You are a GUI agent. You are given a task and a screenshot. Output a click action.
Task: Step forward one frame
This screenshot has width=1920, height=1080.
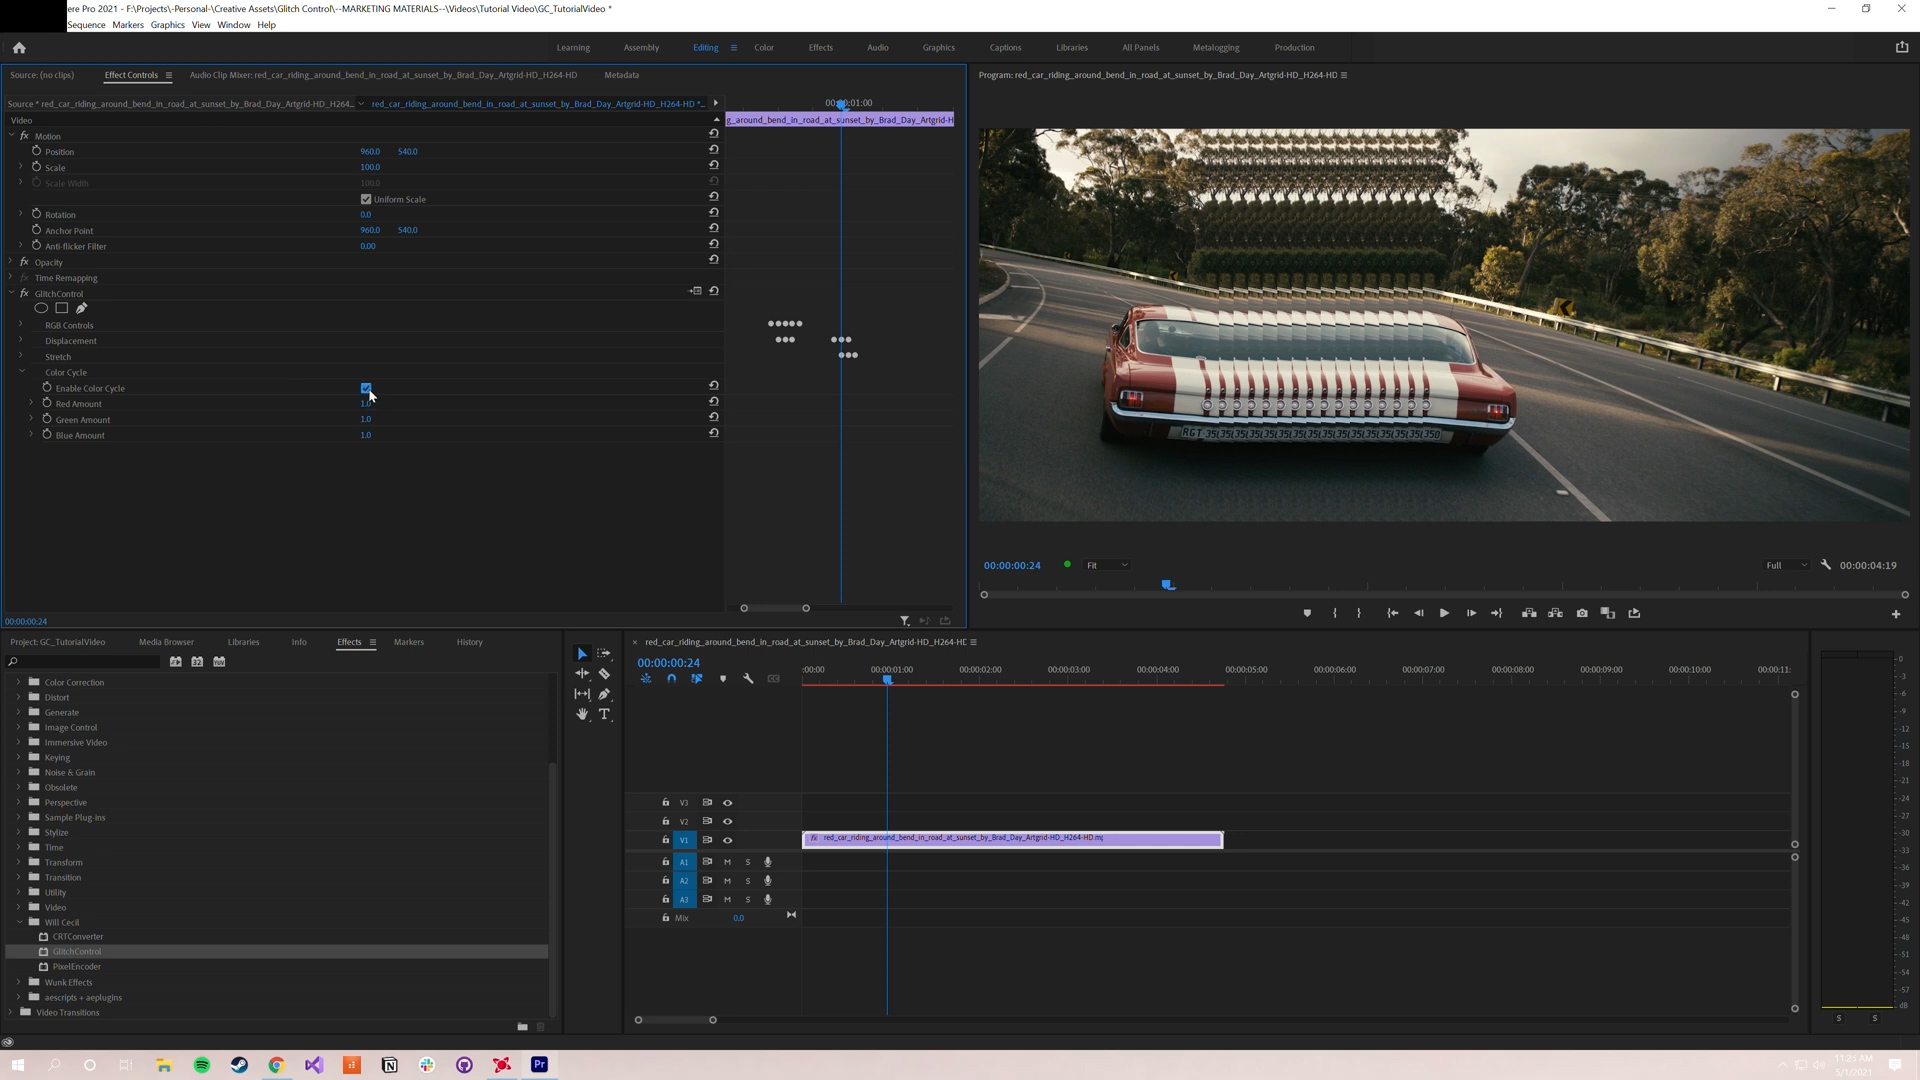[x=1471, y=614]
